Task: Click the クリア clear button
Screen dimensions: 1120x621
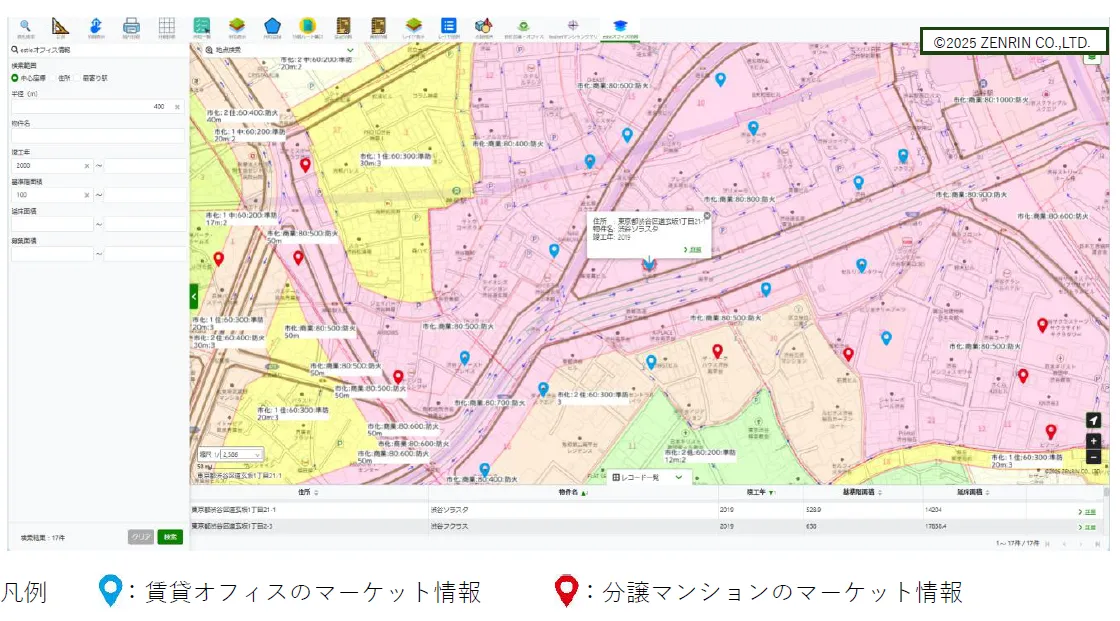Action: coord(141,537)
